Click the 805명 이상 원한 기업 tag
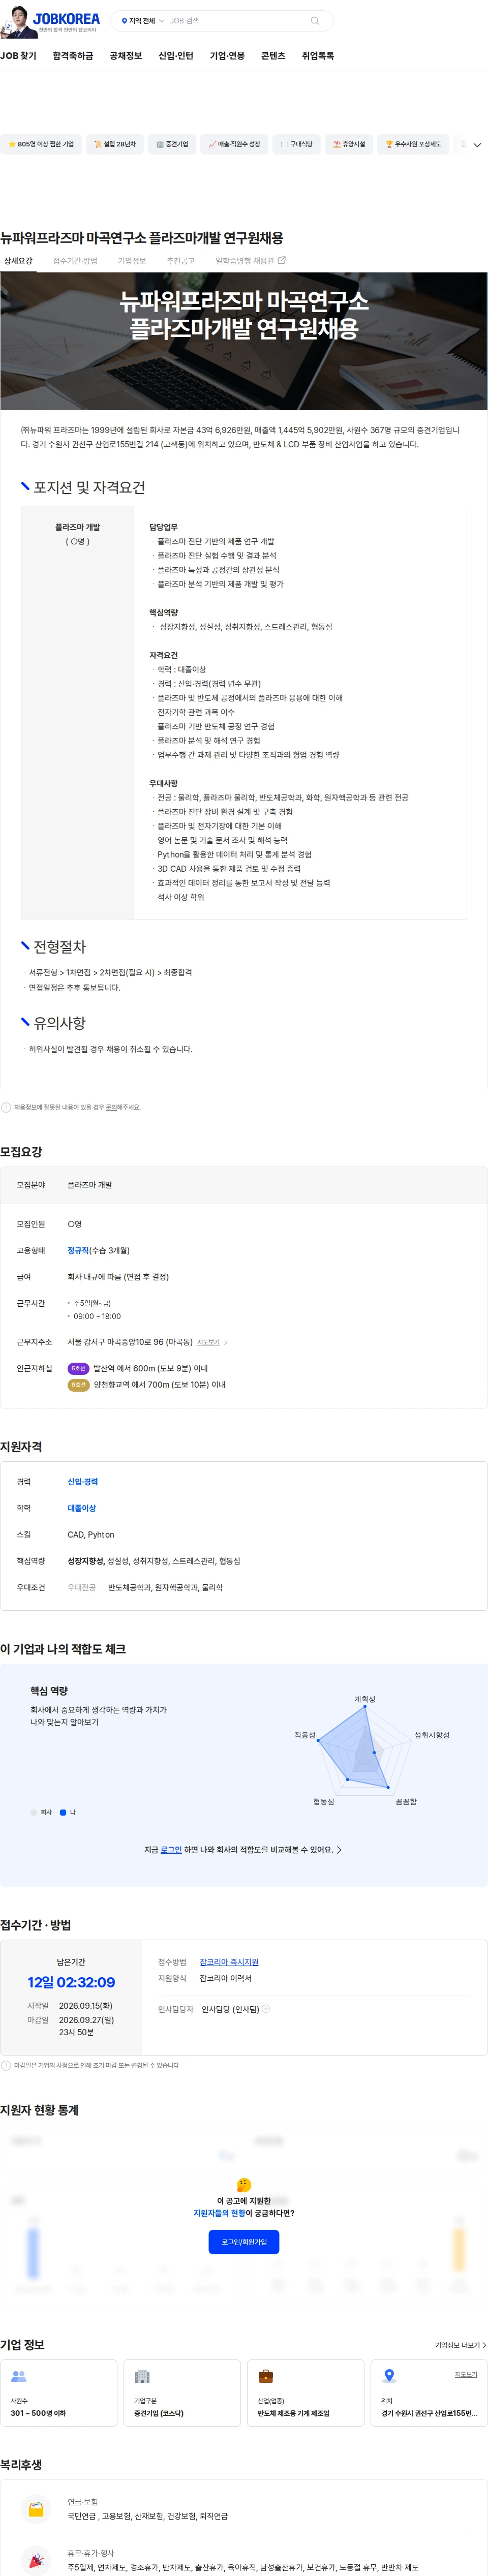This screenshot has width=488, height=2576. point(41,144)
